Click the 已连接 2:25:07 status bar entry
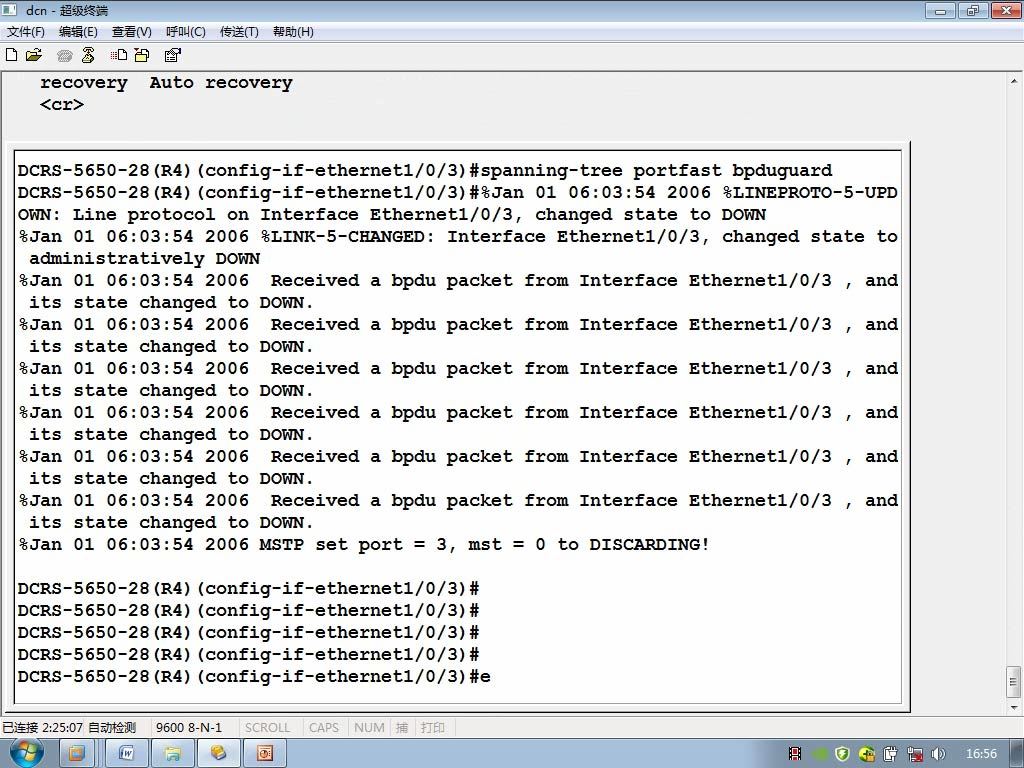This screenshot has height=768, width=1024. (x=42, y=728)
